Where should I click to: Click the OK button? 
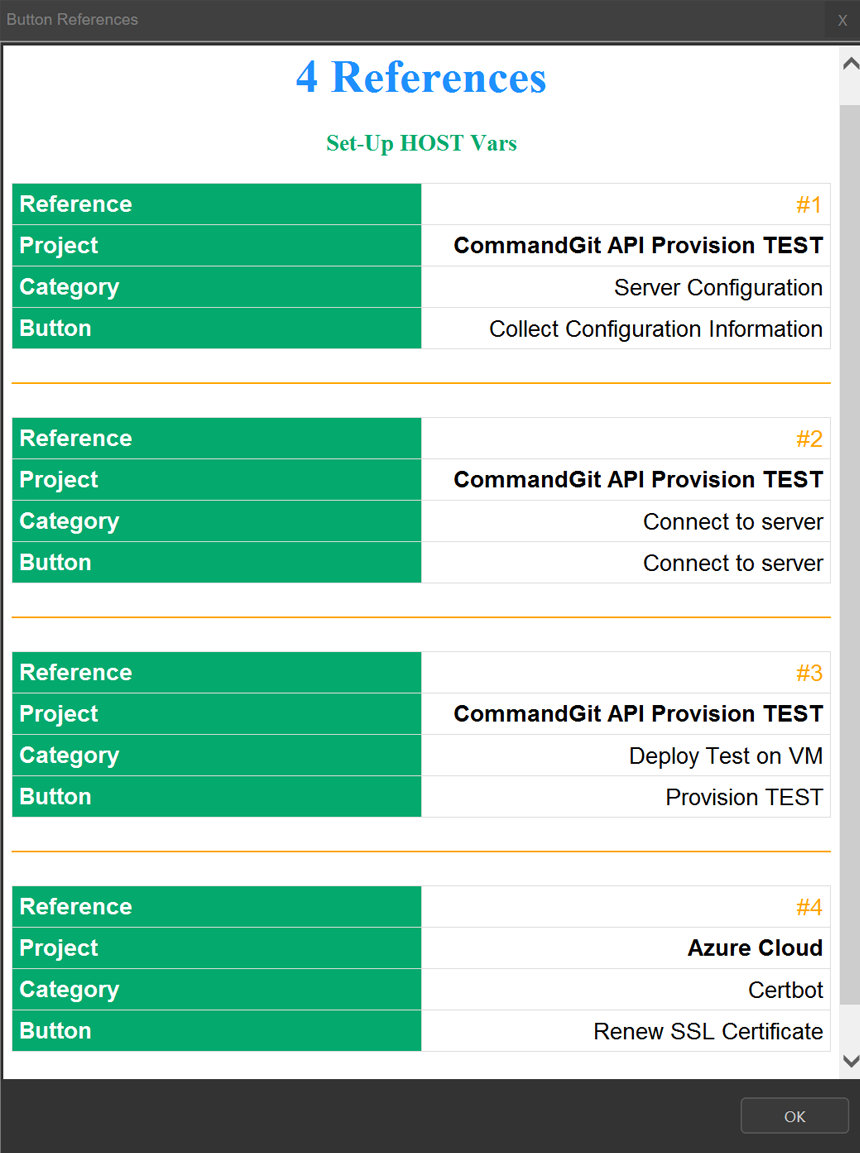tap(794, 1116)
